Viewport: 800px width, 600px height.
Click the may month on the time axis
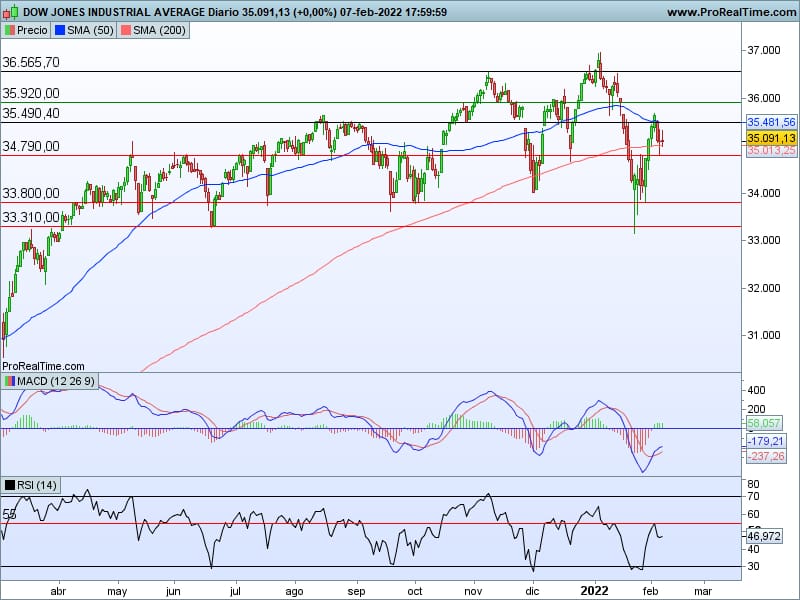pyautogui.click(x=117, y=592)
